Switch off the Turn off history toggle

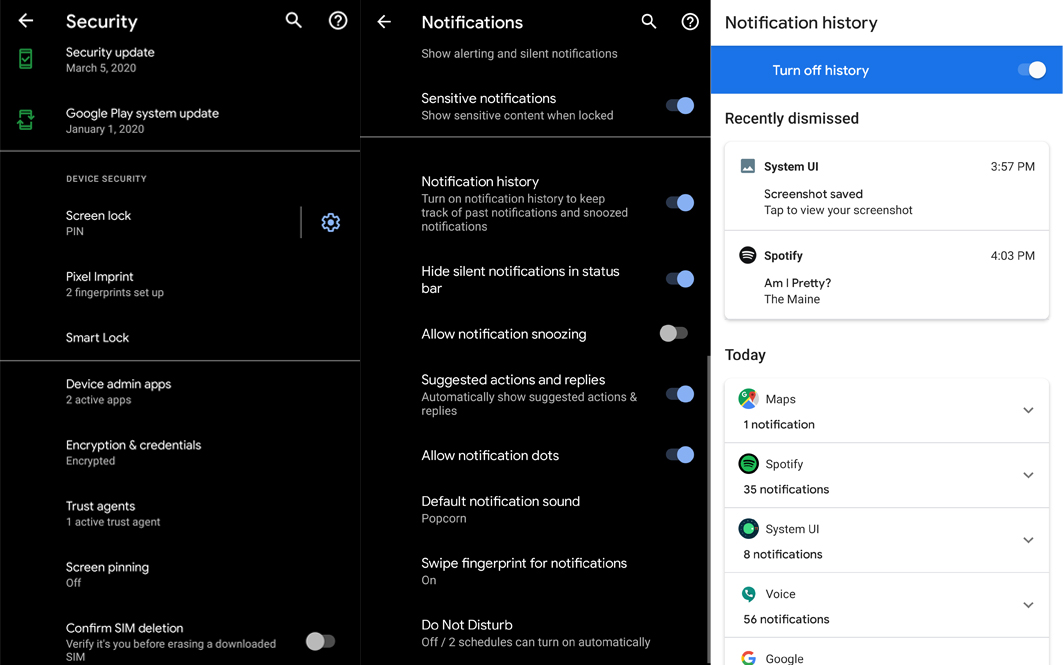click(x=1032, y=70)
